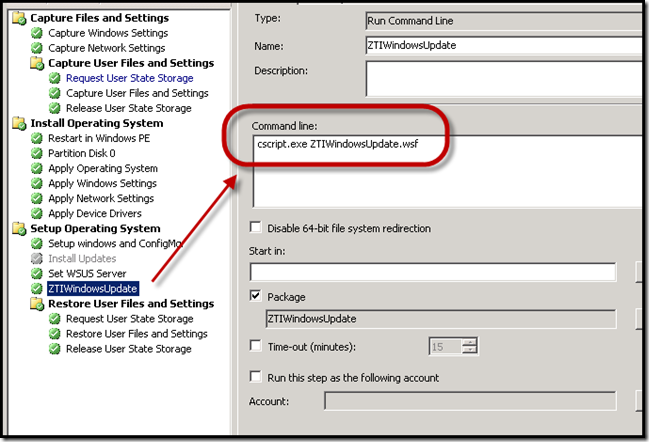Click the Install Operating System folder icon
Image resolution: width=649 pixels, height=442 pixels.
(x=19, y=123)
